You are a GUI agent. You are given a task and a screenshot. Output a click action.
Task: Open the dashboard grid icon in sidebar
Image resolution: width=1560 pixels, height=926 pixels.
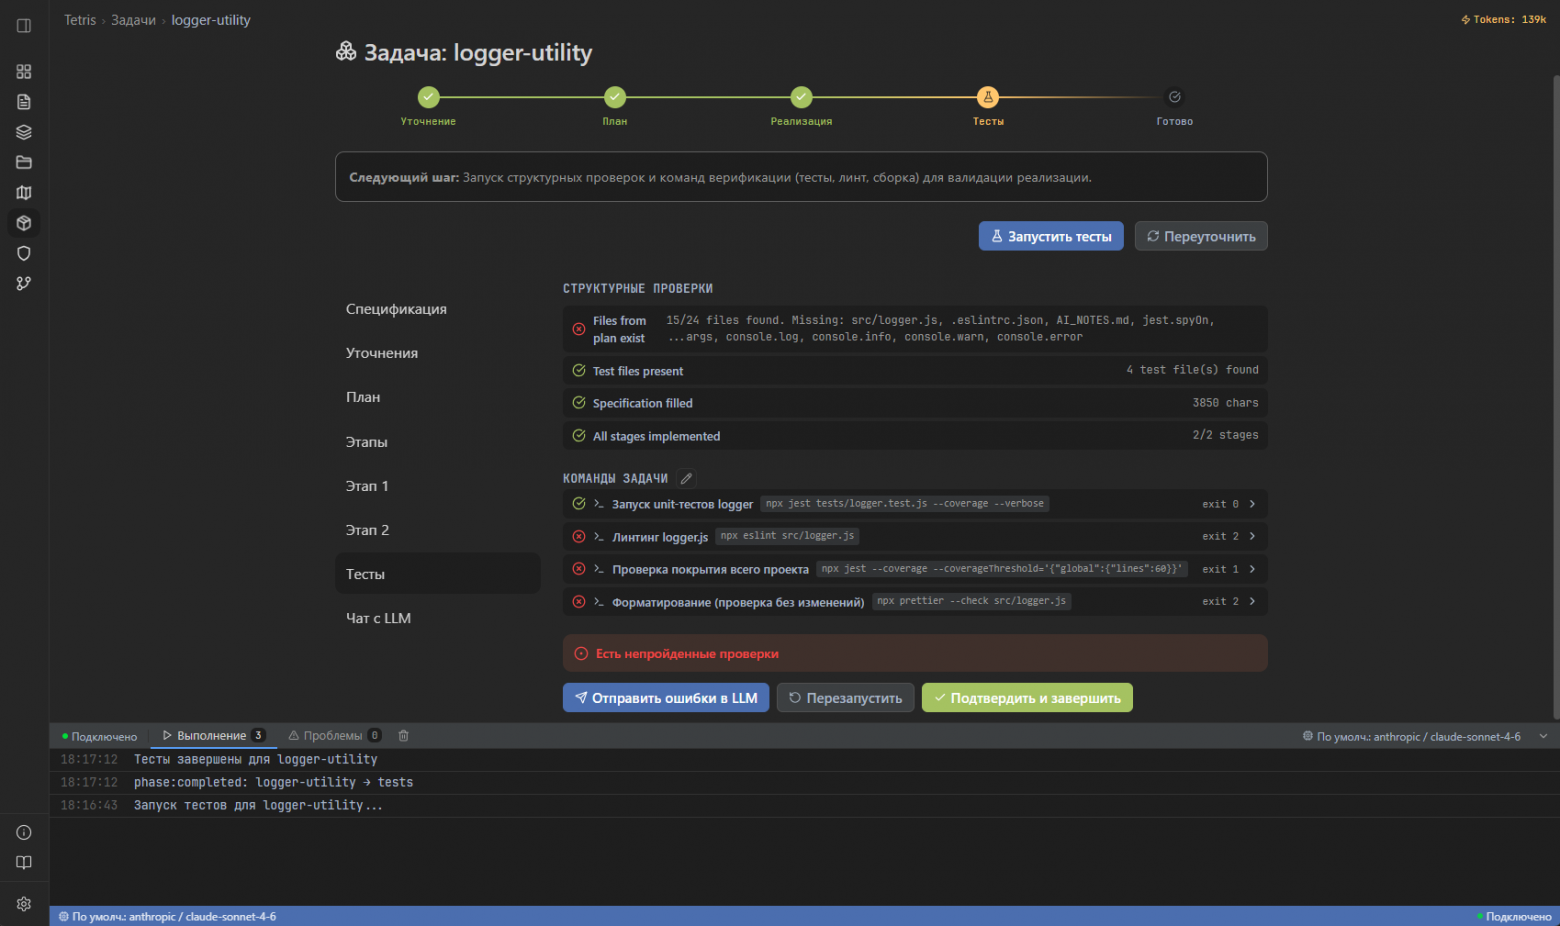tap(24, 72)
